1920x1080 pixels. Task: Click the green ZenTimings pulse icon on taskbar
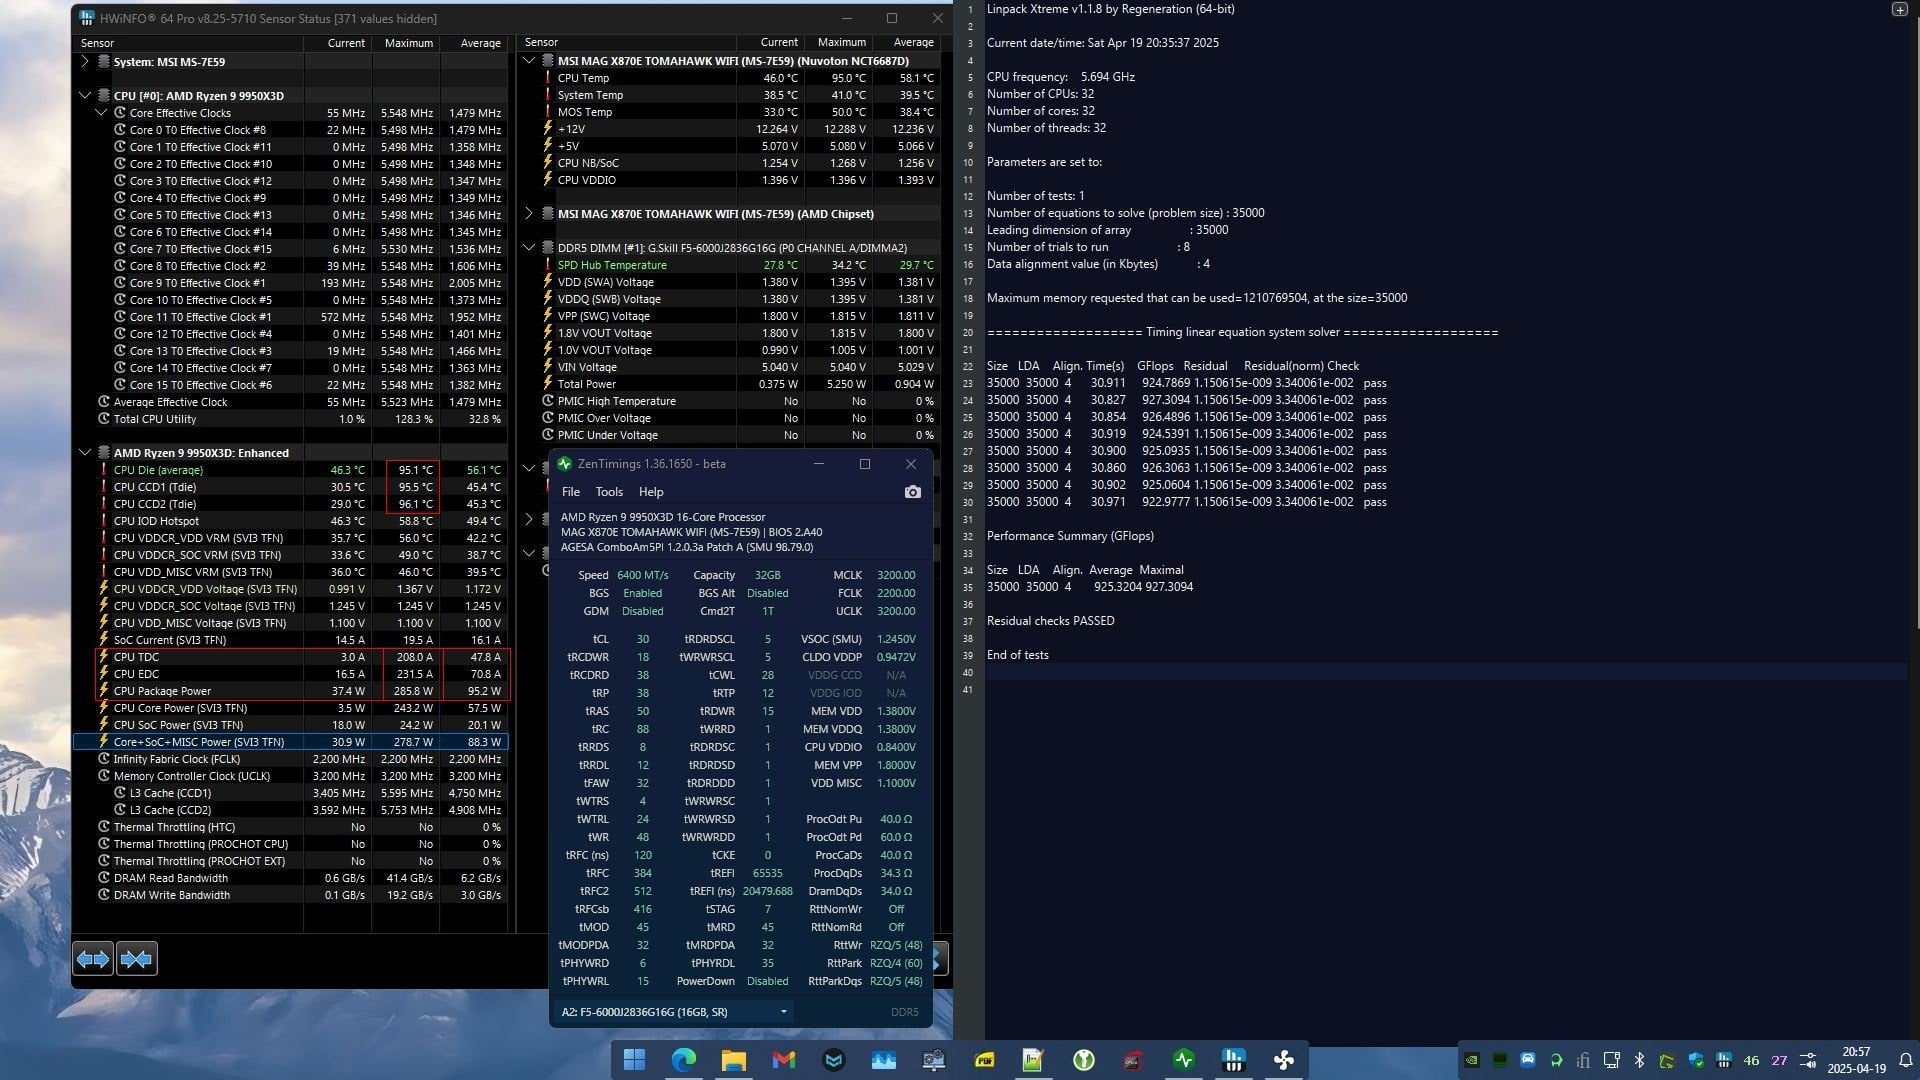tap(1184, 1059)
